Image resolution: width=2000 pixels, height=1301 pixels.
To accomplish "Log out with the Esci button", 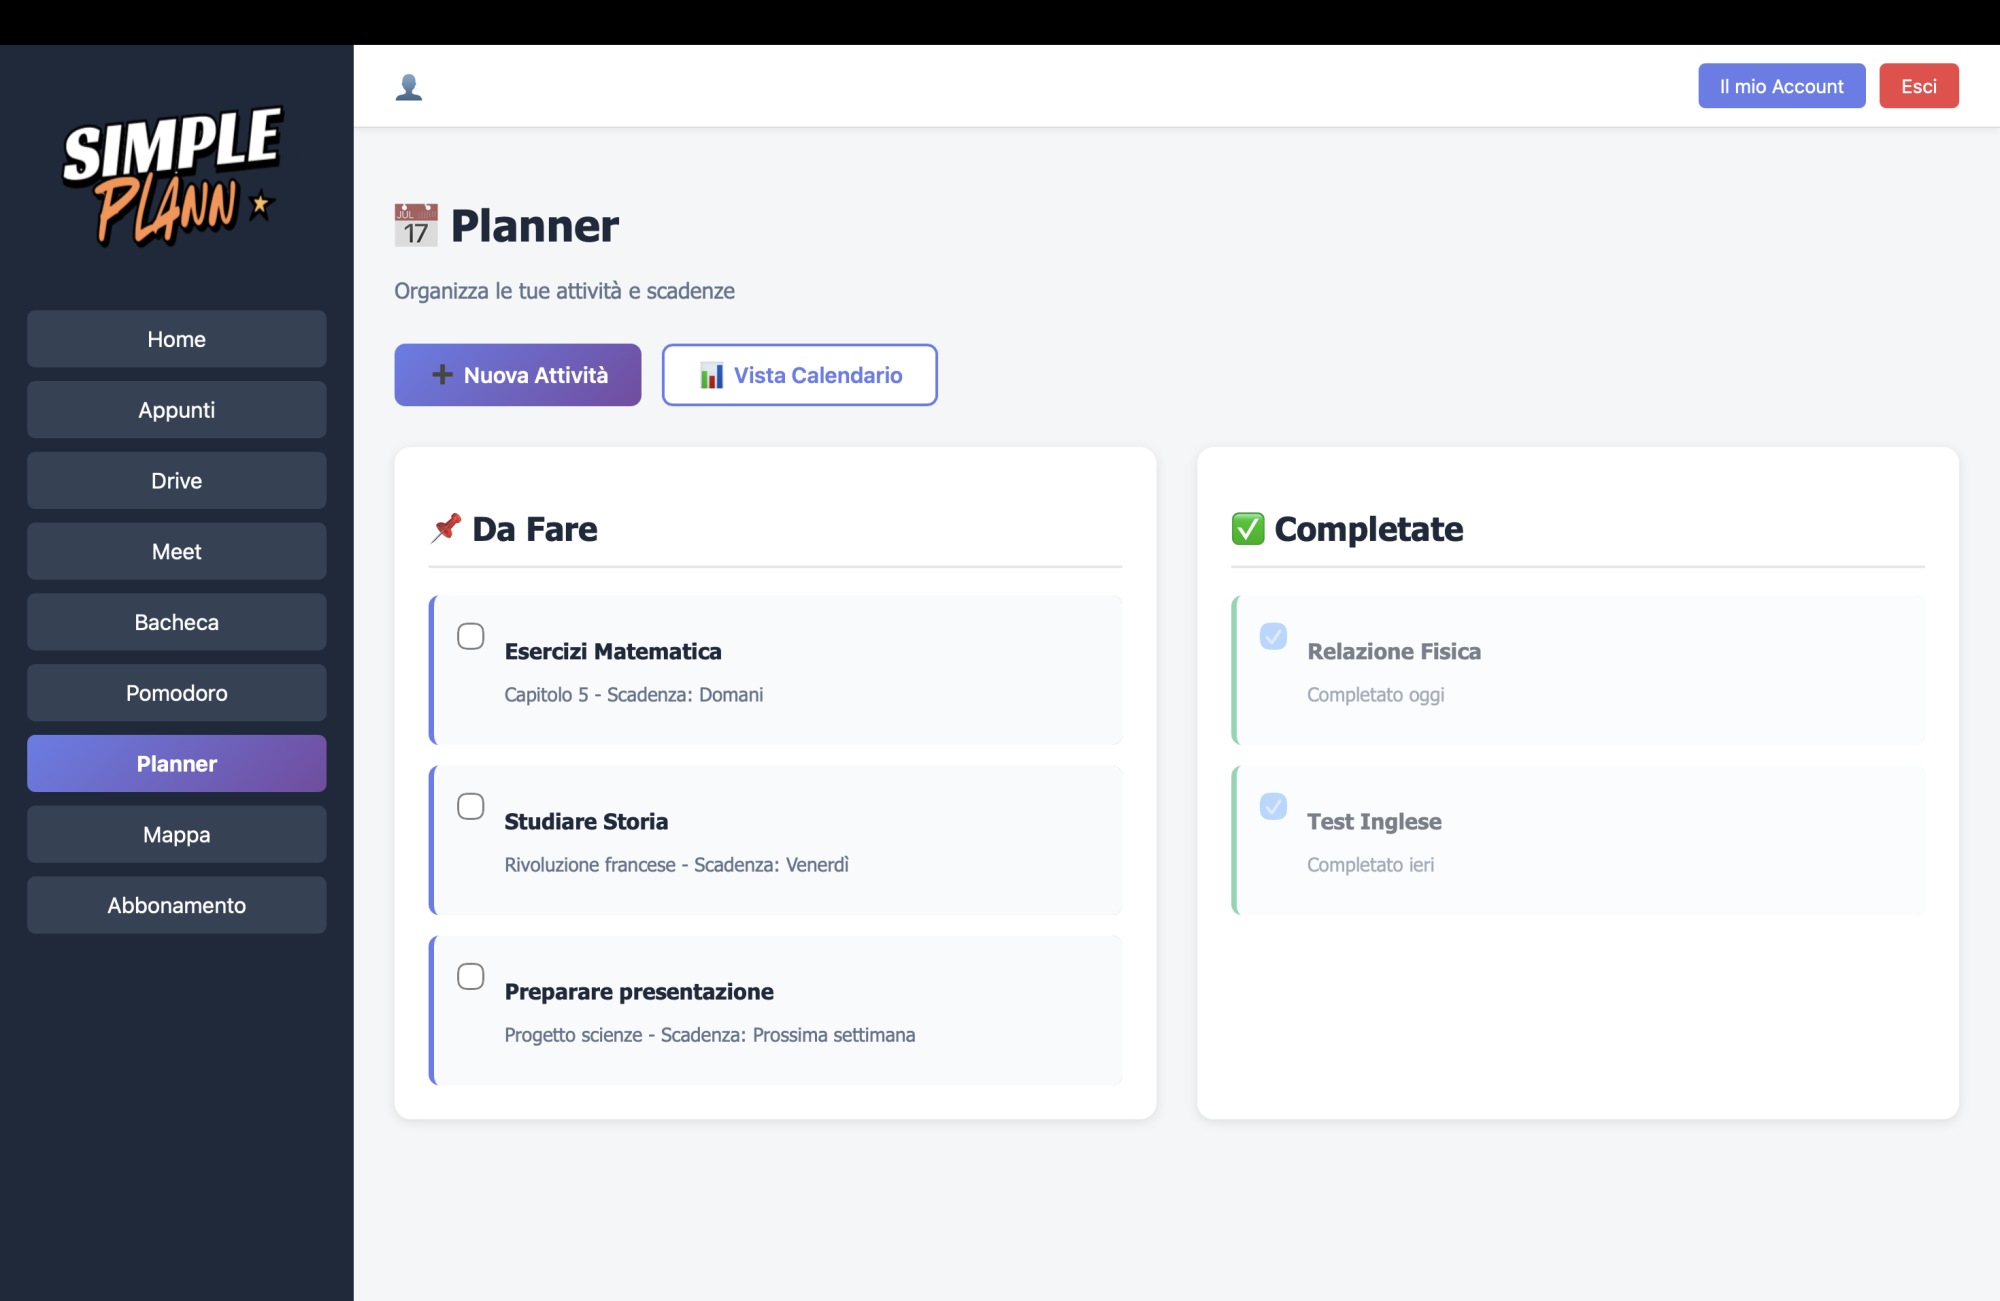I will (x=1918, y=86).
